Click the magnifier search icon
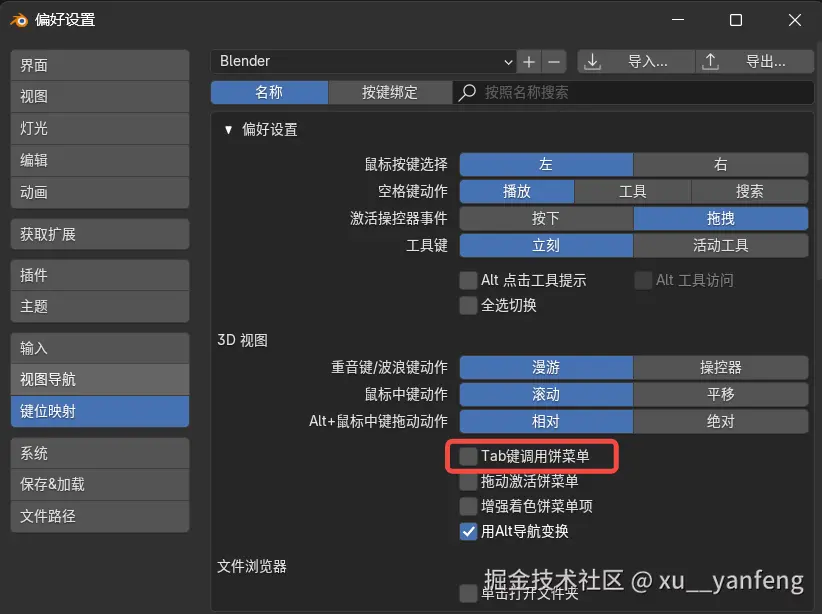 pyautogui.click(x=467, y=93)
